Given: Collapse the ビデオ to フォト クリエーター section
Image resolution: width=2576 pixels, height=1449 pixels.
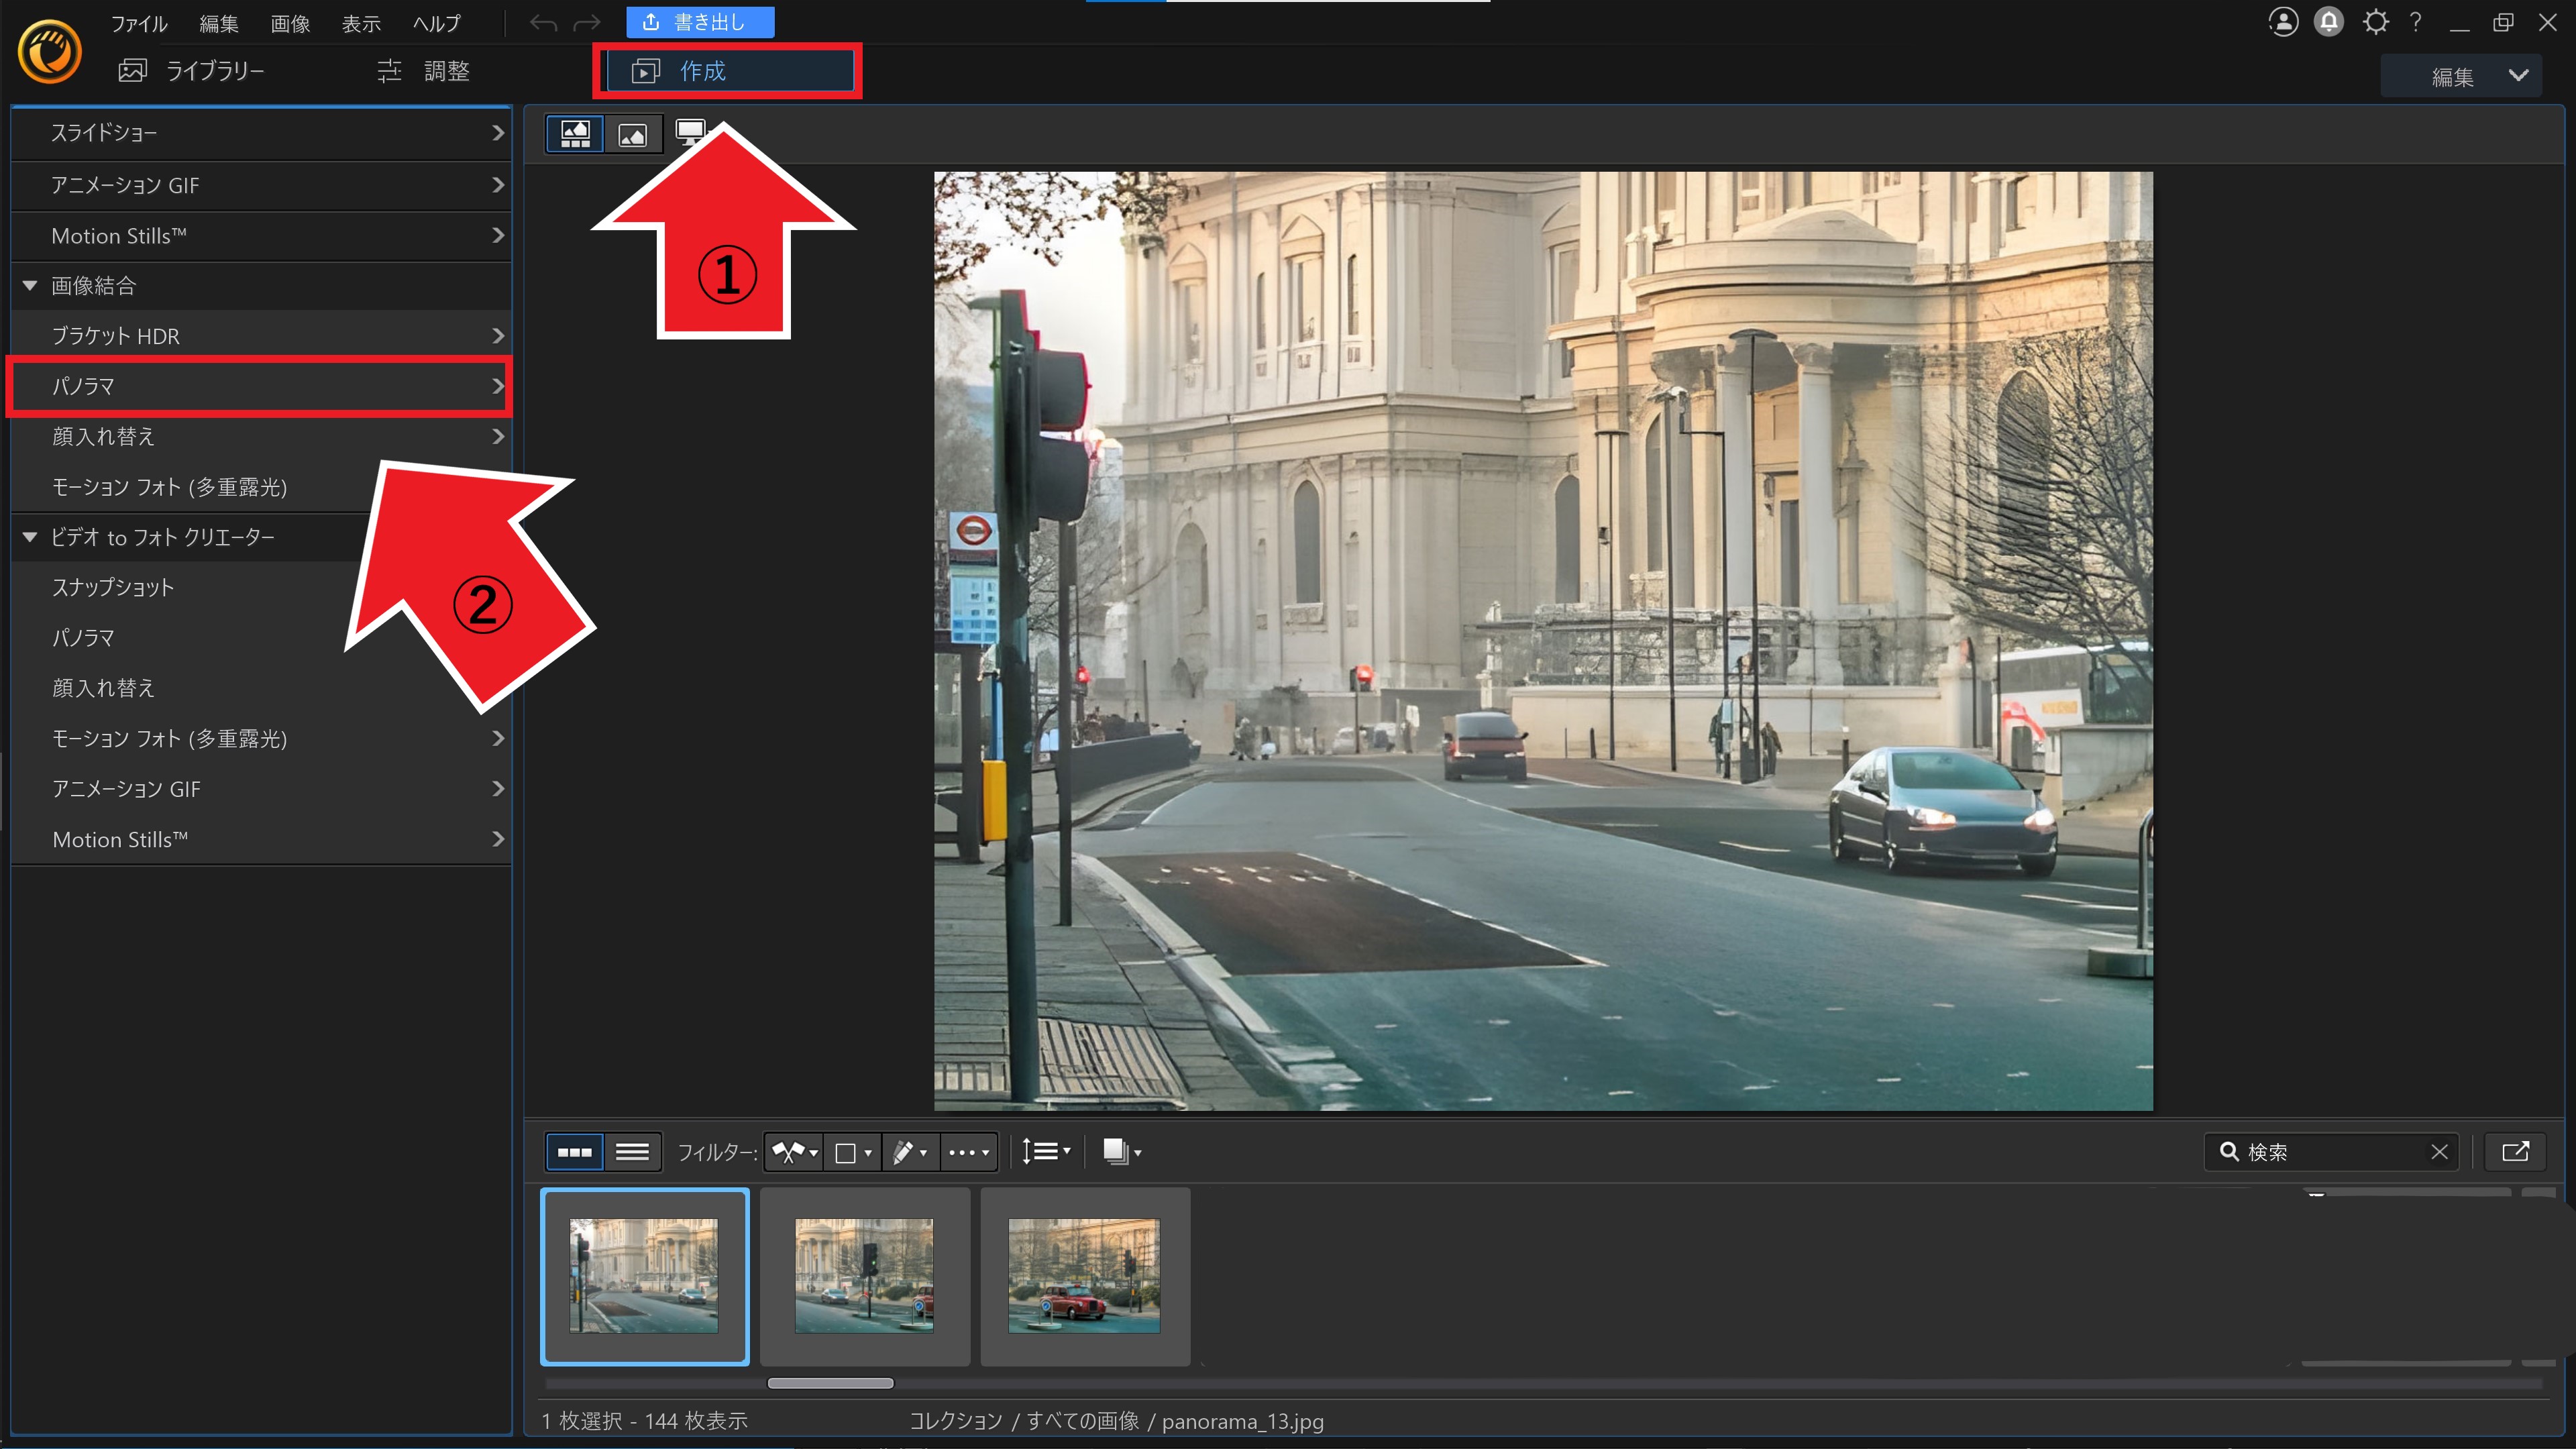Looking at the screenshot, I should 30,537.
